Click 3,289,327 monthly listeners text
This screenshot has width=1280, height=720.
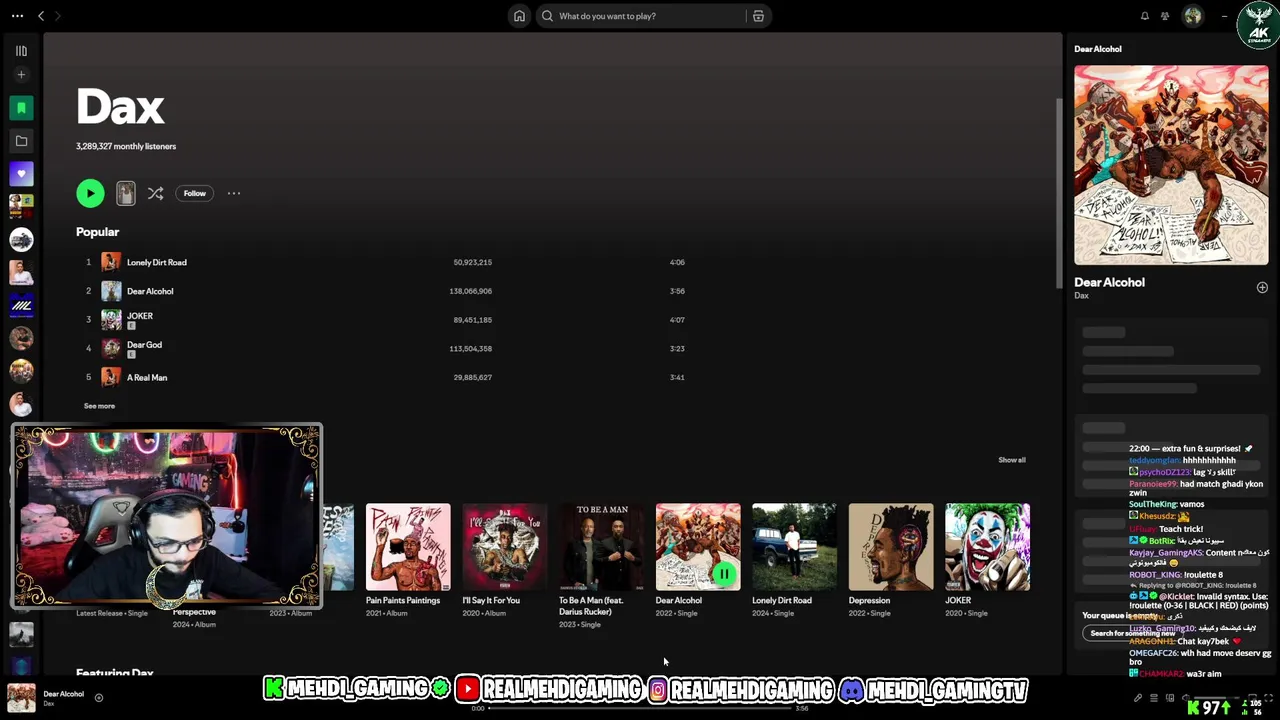[126, 146]
